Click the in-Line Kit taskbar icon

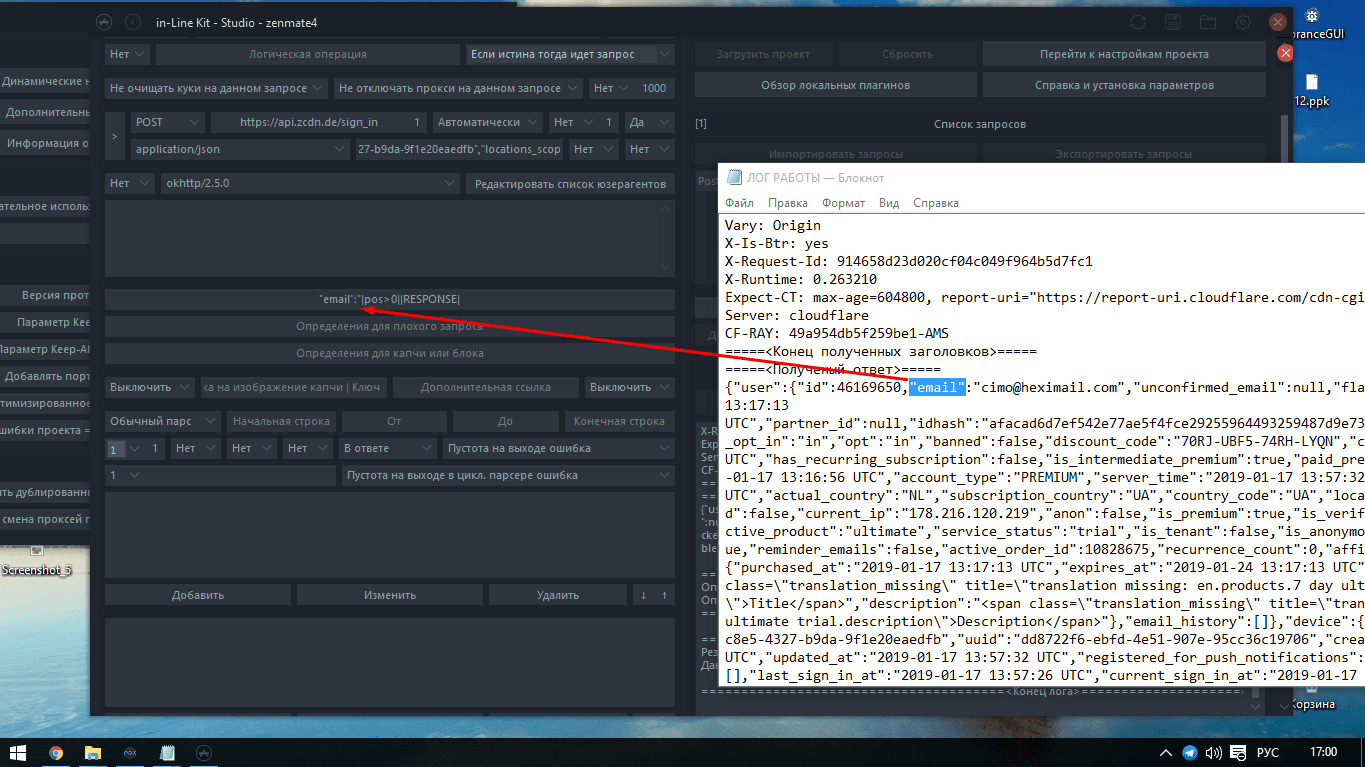click(x=203, y=752)
